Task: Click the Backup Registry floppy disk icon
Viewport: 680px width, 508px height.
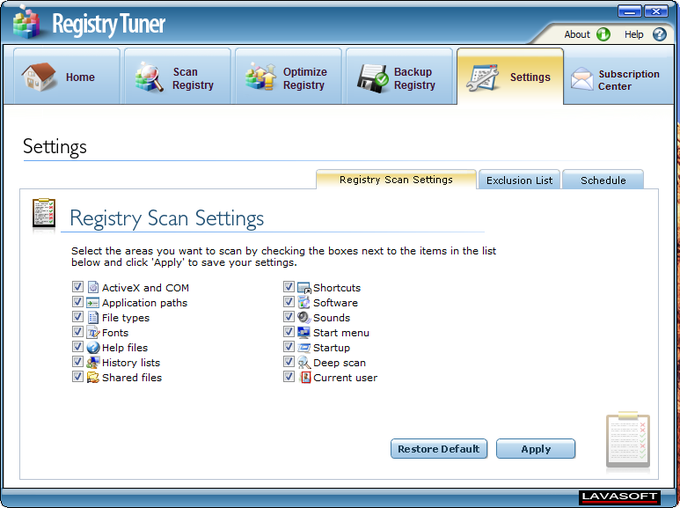Action: click(x=373, y=78)
